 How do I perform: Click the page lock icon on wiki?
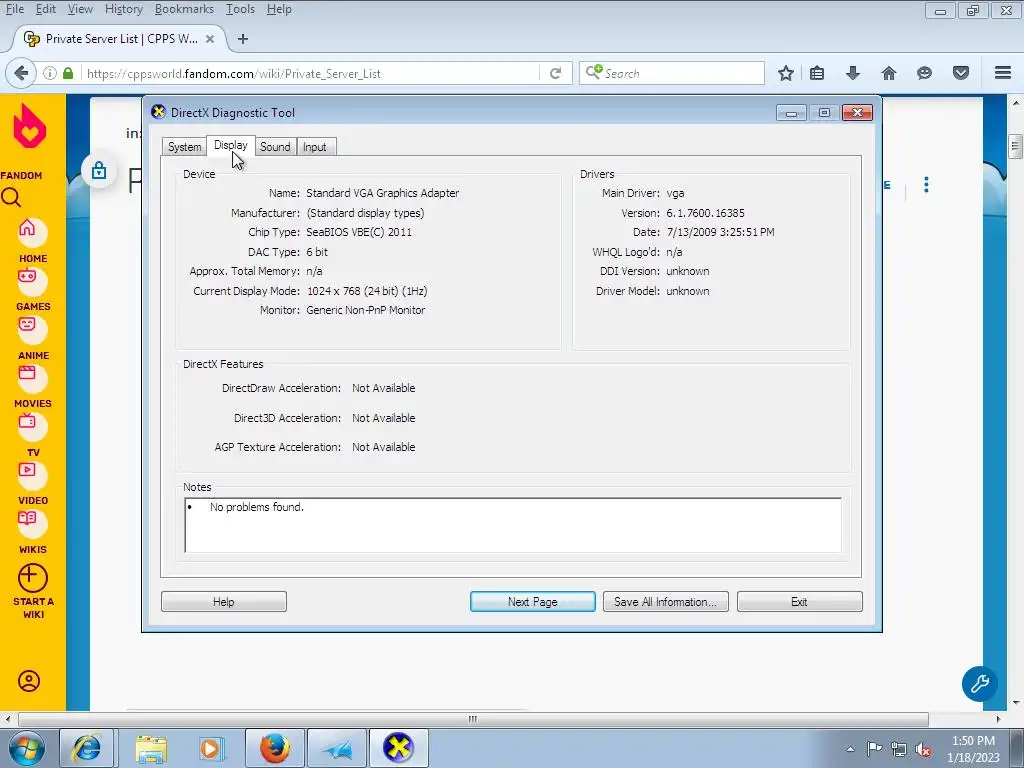click(x=99, y=170)
